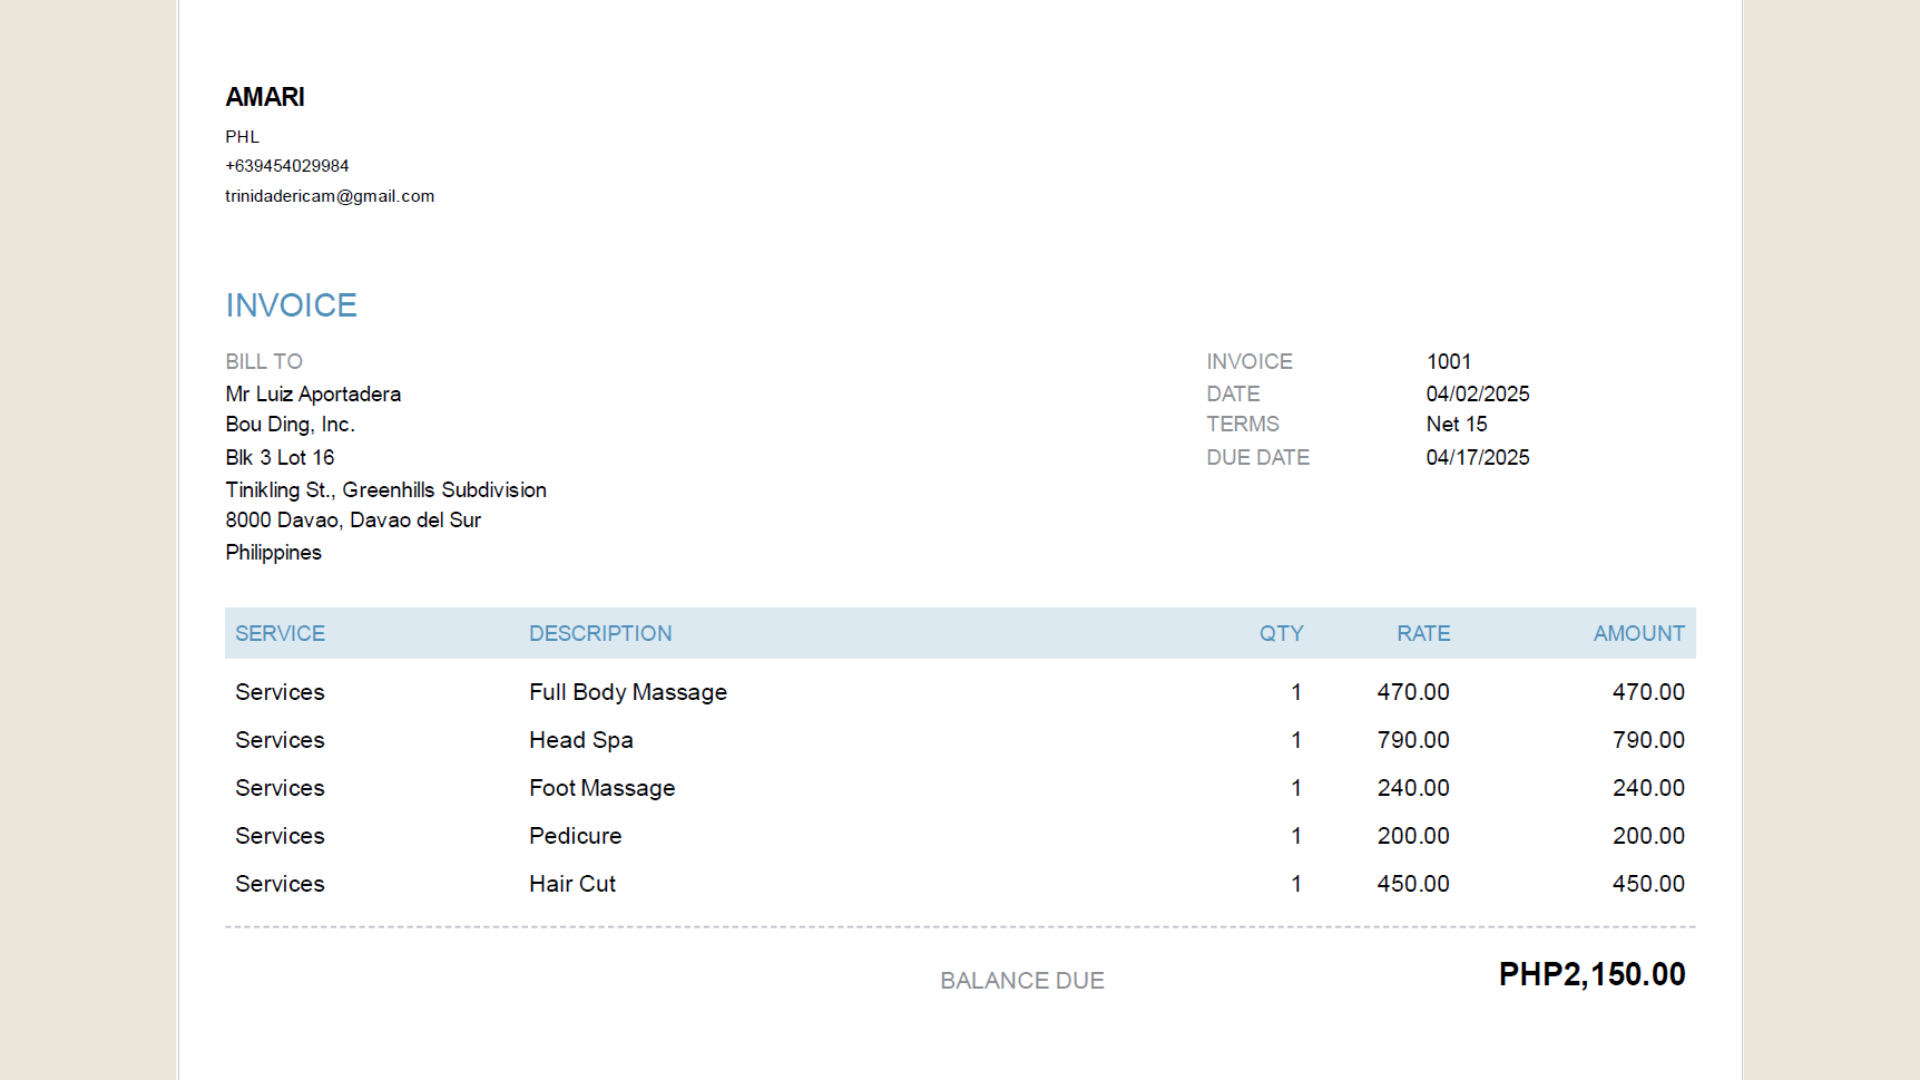1920x1080 pixels.
Task: Click the phone number +639454029984
Action: (287, 166)
